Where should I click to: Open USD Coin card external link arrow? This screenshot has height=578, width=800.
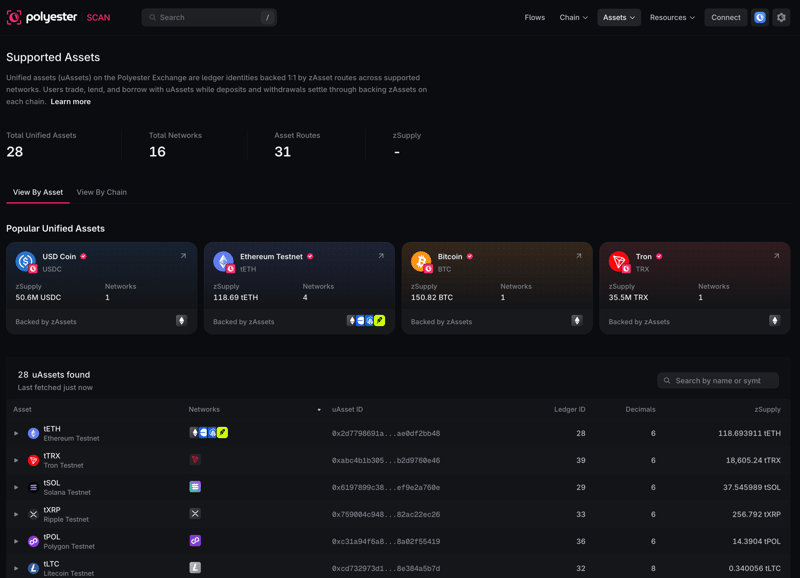[x=183, y=256]
